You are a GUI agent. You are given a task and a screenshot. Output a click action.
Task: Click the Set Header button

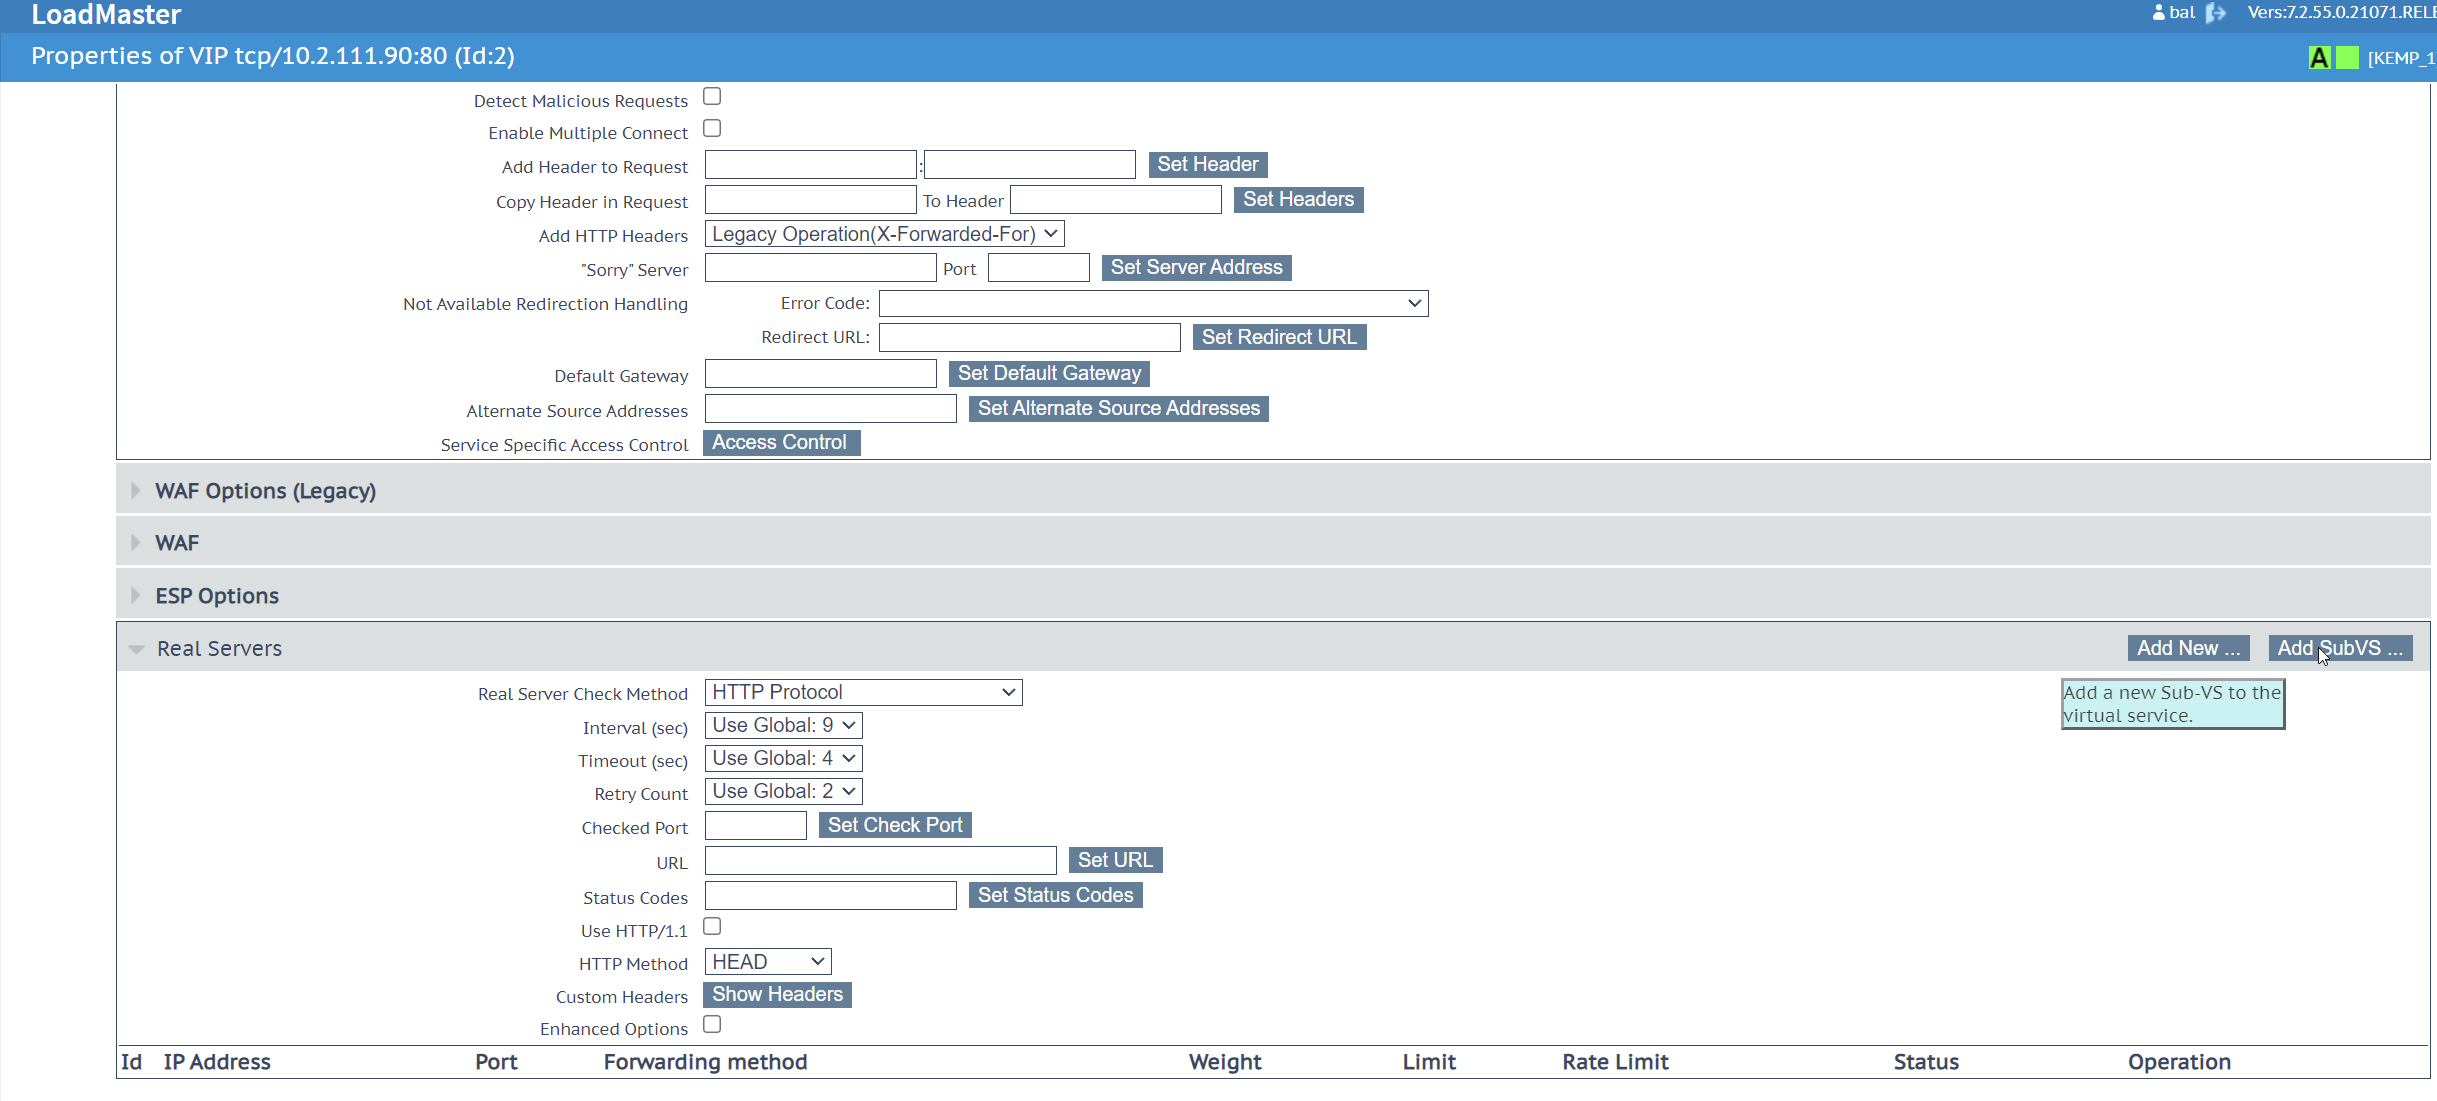[1208, 164]
